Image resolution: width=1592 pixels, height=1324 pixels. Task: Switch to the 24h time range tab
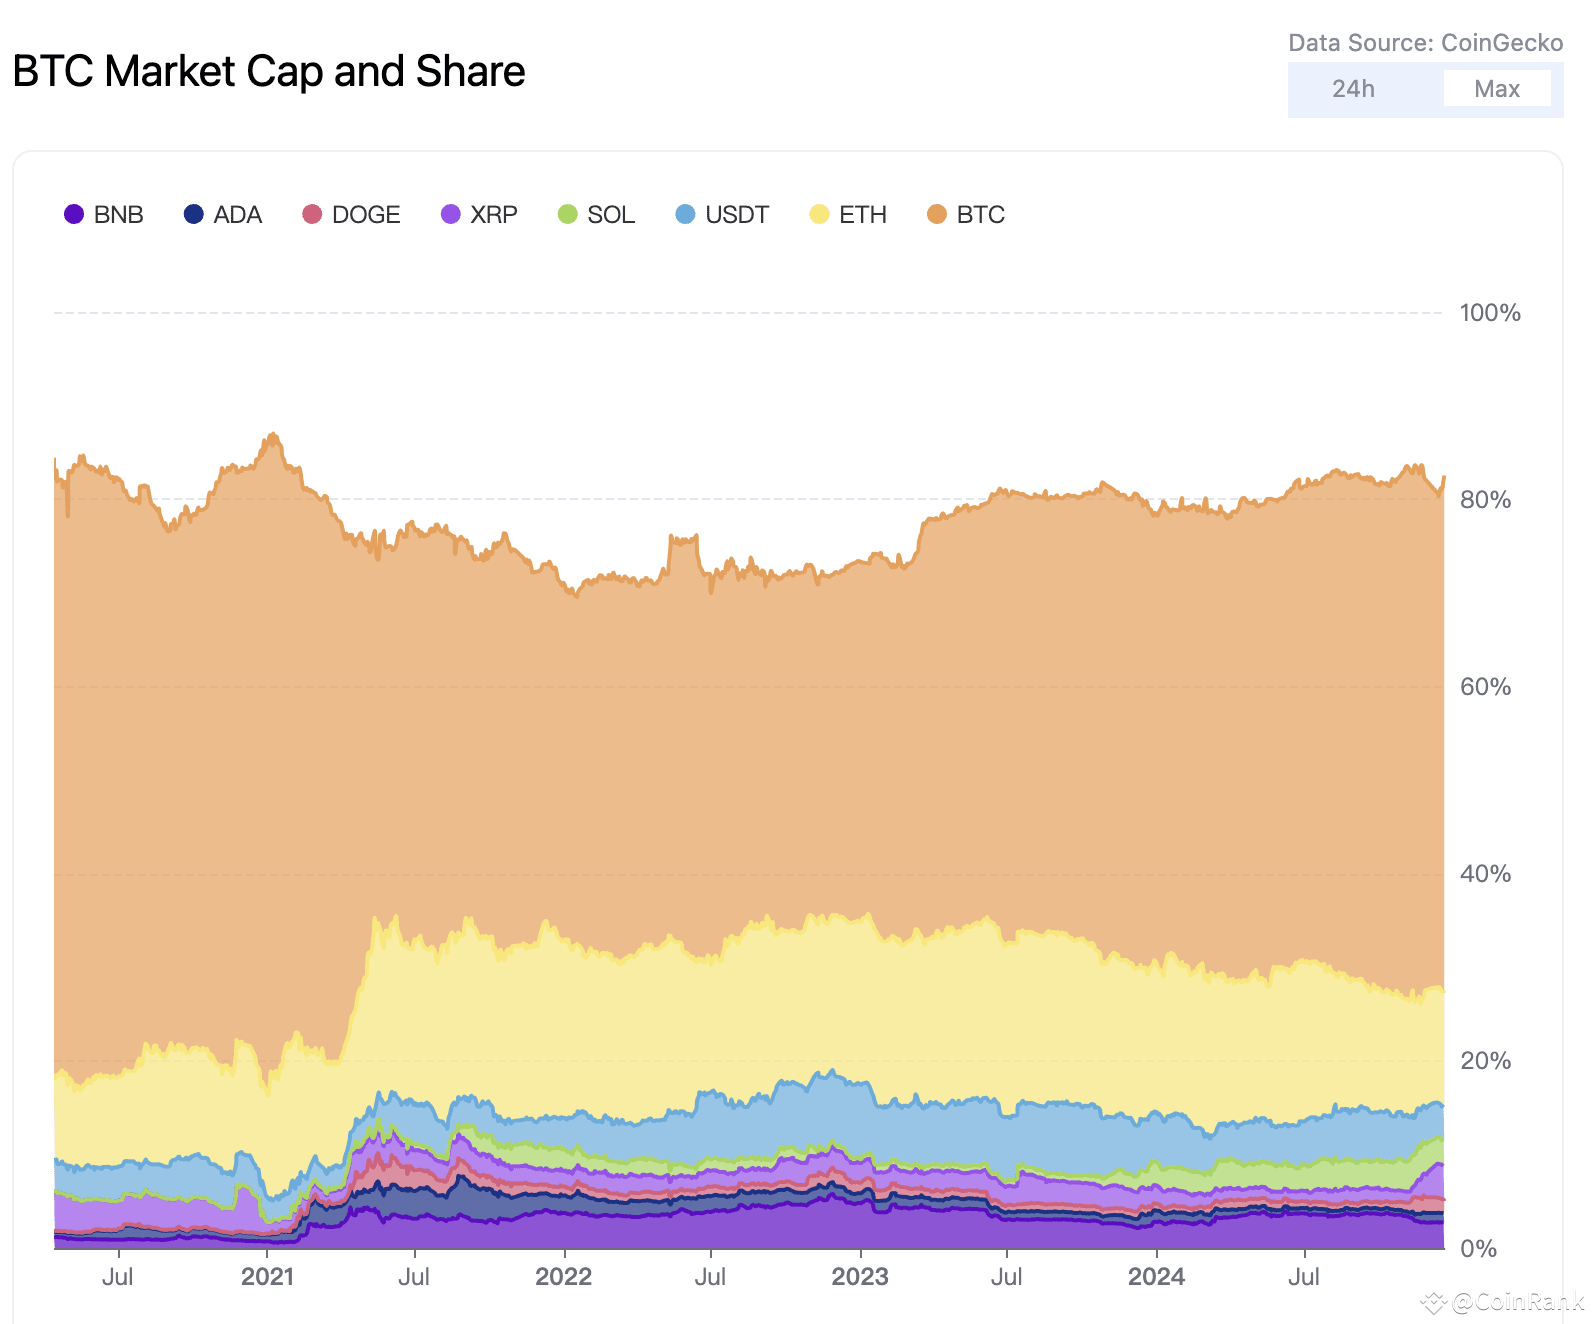[x=1352, y=89]
